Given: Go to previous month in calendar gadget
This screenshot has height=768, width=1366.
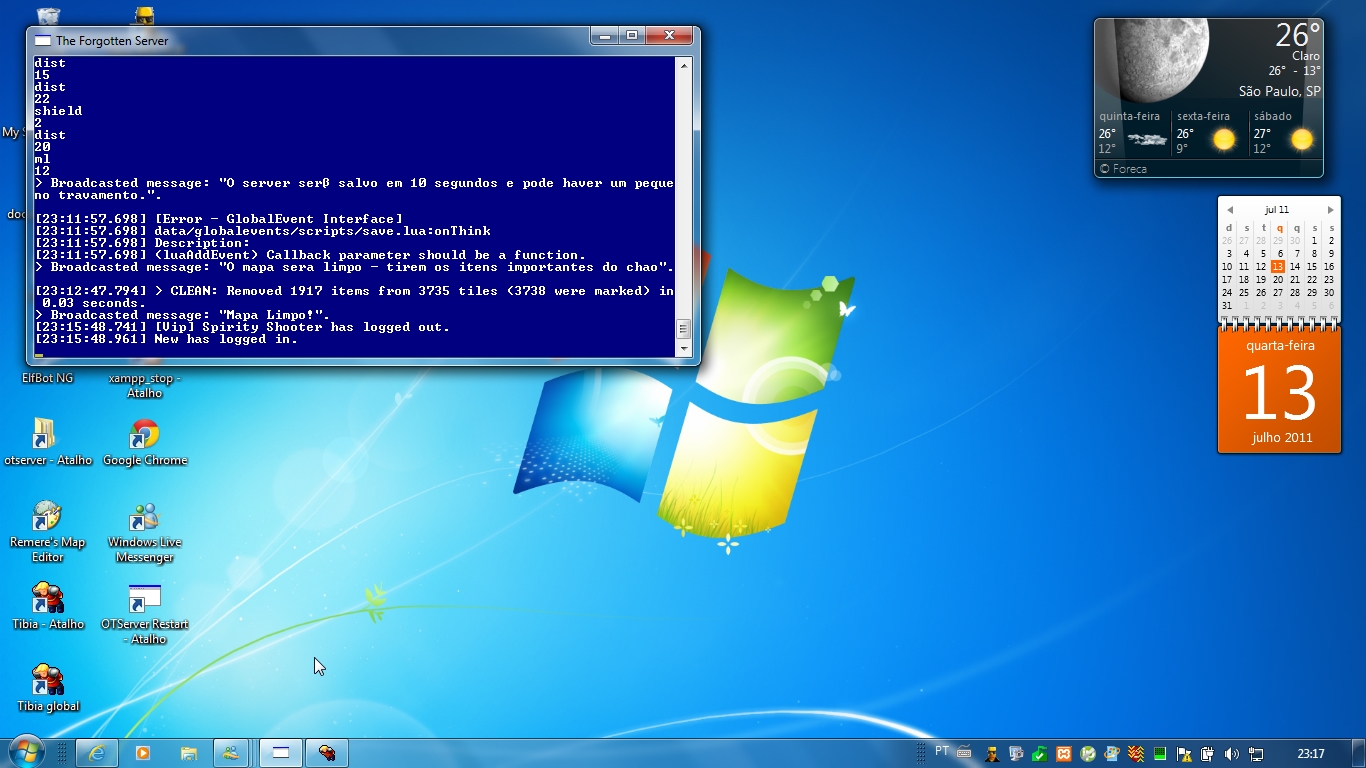Looking at the screenshot, I should point(1230,210).
